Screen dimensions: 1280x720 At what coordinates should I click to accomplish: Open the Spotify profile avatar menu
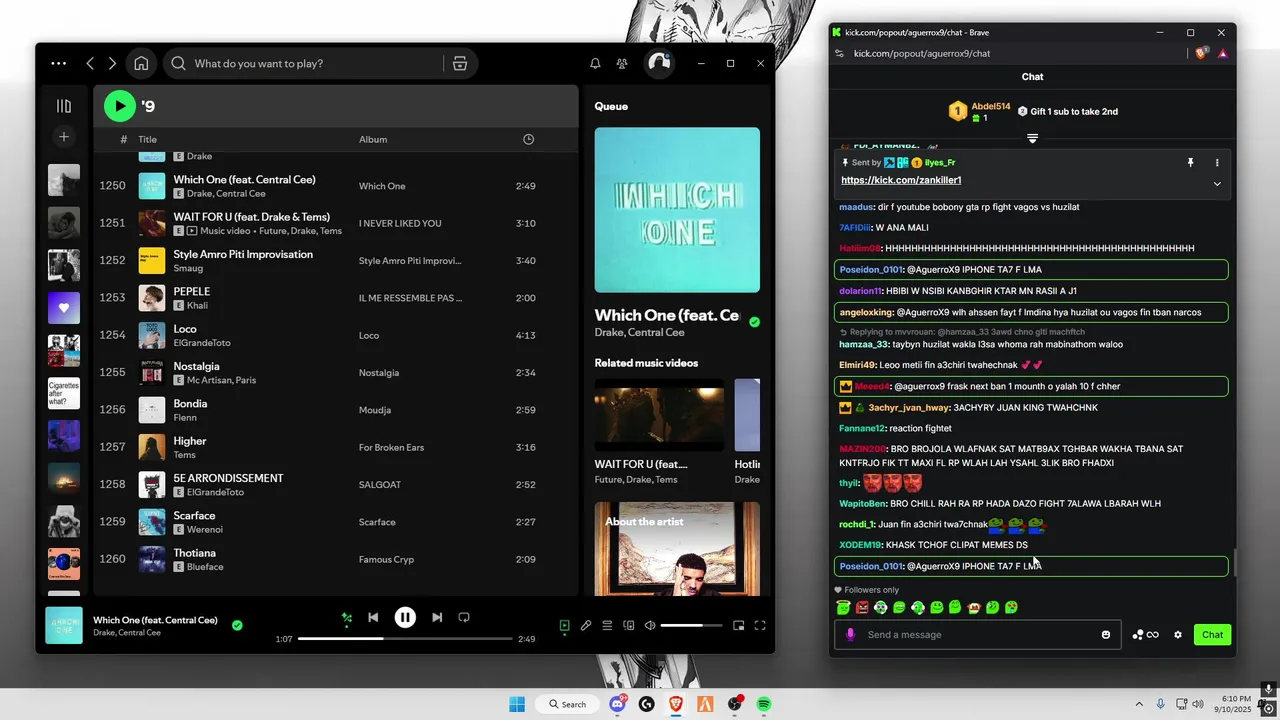pos(659,63)
